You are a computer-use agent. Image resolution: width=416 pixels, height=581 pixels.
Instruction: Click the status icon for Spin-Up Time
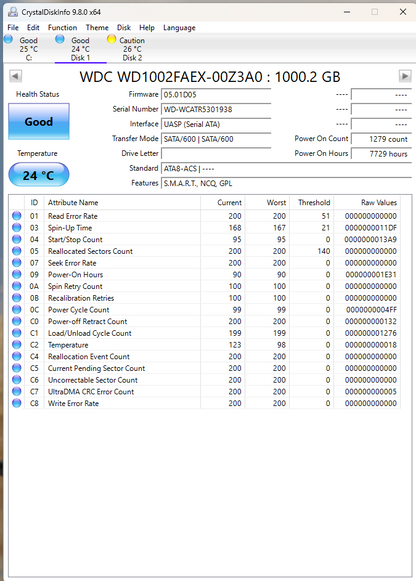(17, 228)
